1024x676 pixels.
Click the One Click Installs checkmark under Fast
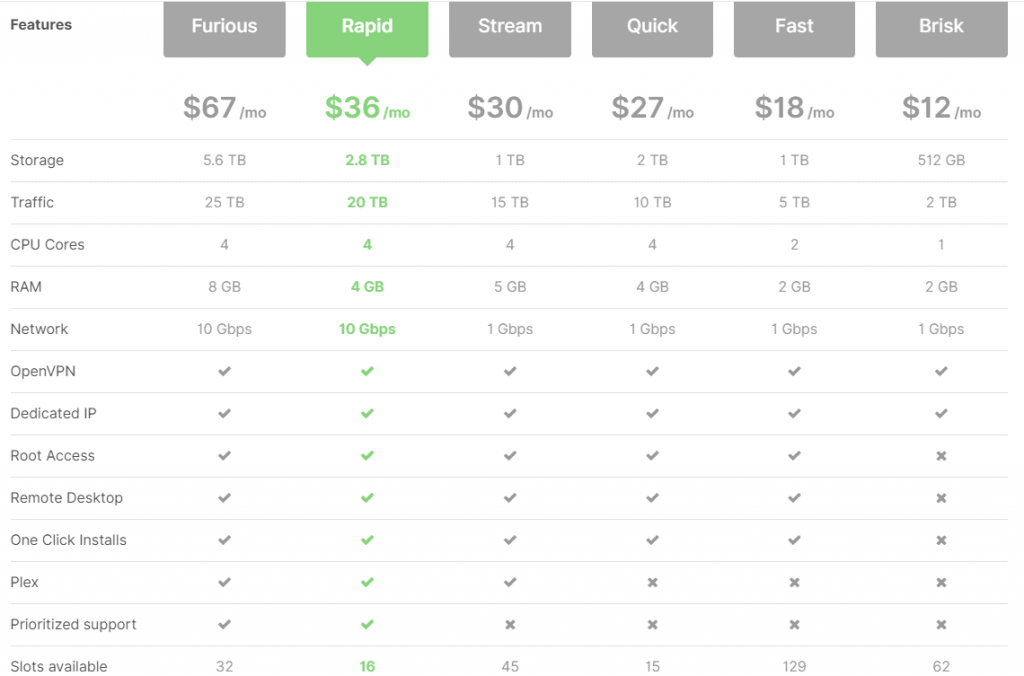(x=794, y=540)
